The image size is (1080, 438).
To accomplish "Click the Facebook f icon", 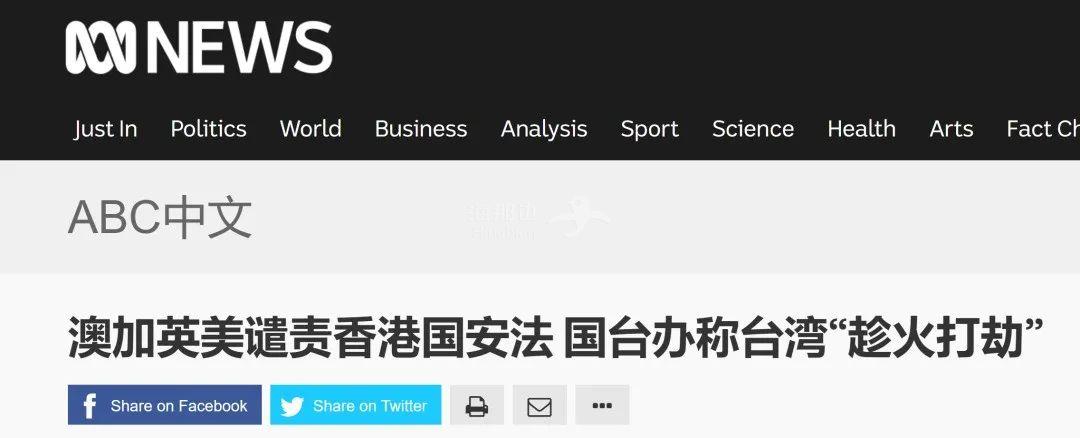I will pos(90,406).
